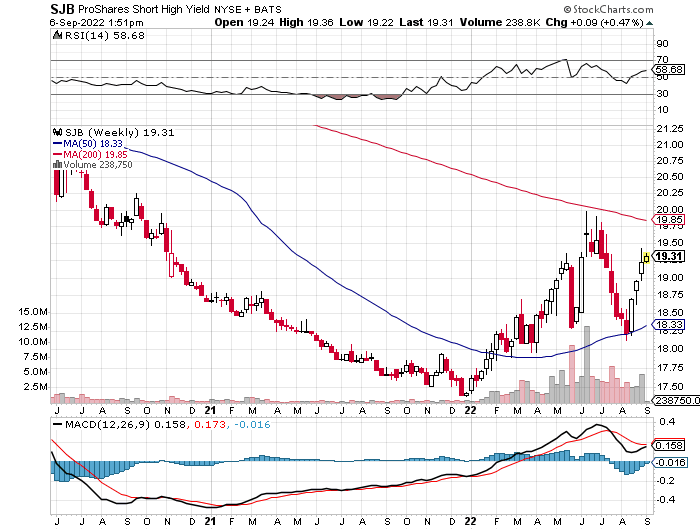Click the green up-arrow change indicator
Viewport: 700px width, 530px height.
[649, 23]
